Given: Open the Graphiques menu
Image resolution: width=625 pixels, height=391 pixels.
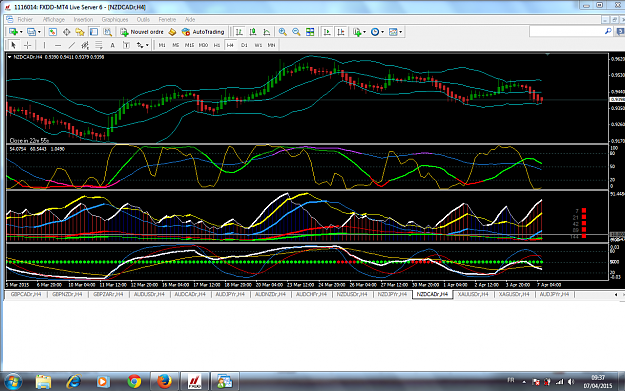Looking at the screenshot, I should [115, 20].
